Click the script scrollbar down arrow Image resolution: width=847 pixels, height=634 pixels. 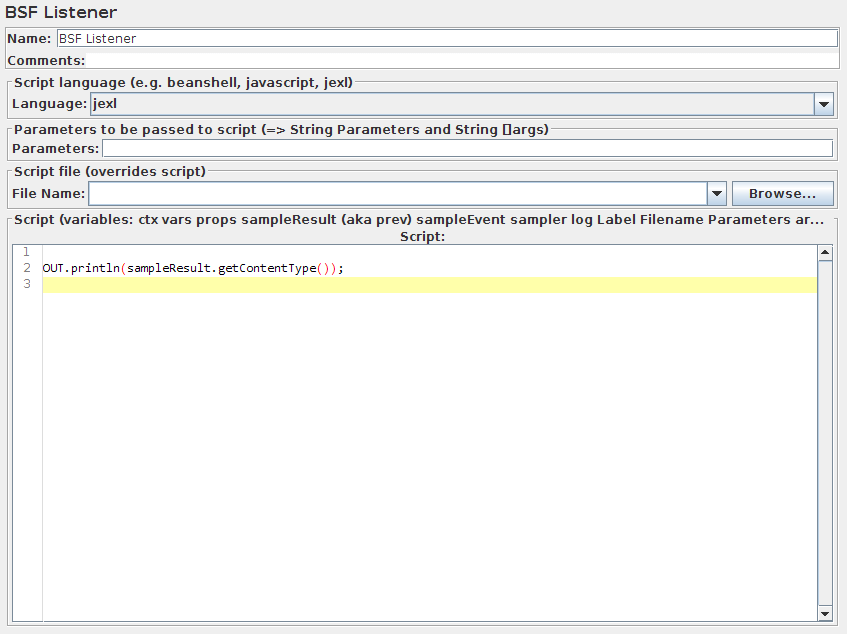pyautogui.click(x=825, y=612)
